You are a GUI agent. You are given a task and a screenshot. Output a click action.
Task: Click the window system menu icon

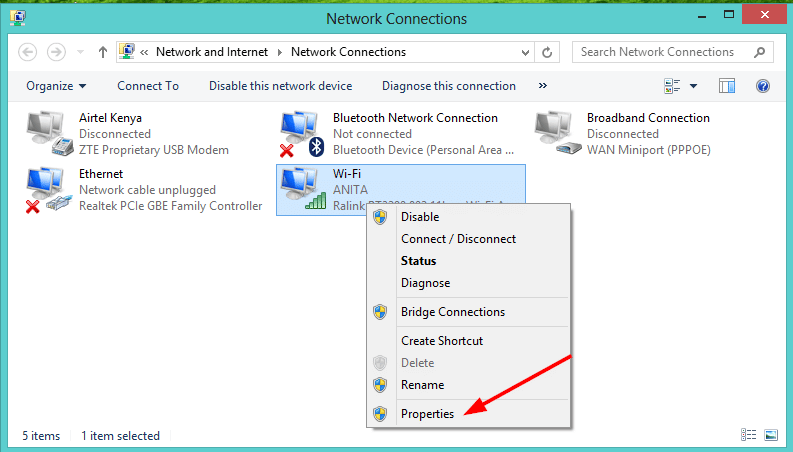18,18
